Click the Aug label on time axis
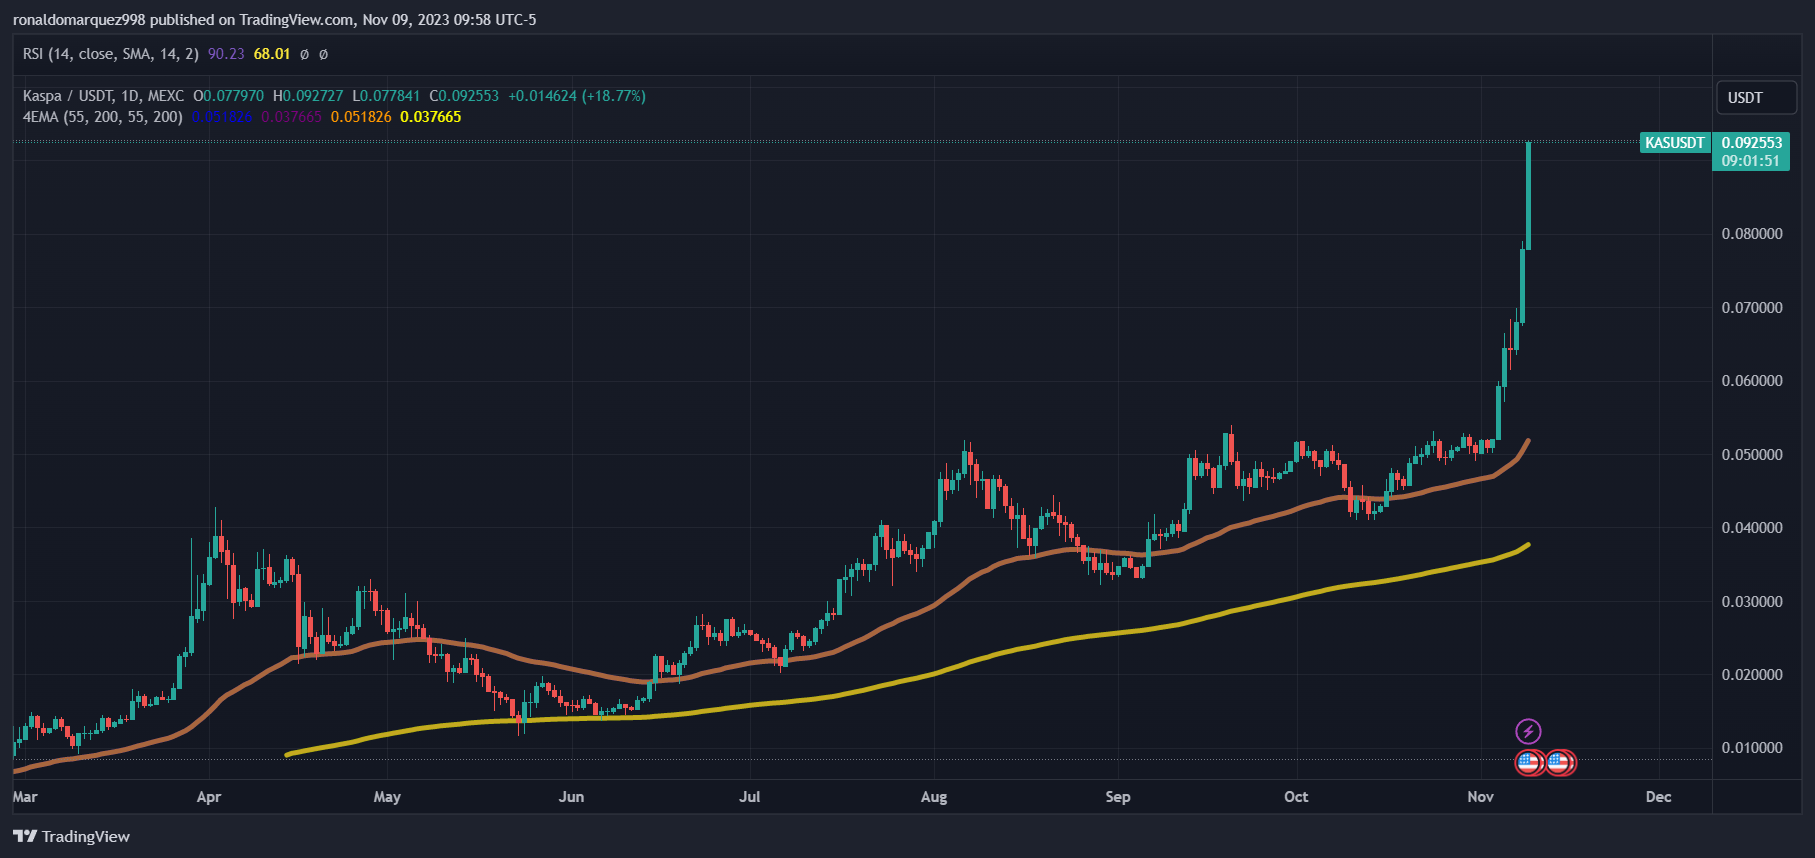Screen dimensions: 1815x858 (934, 797)
